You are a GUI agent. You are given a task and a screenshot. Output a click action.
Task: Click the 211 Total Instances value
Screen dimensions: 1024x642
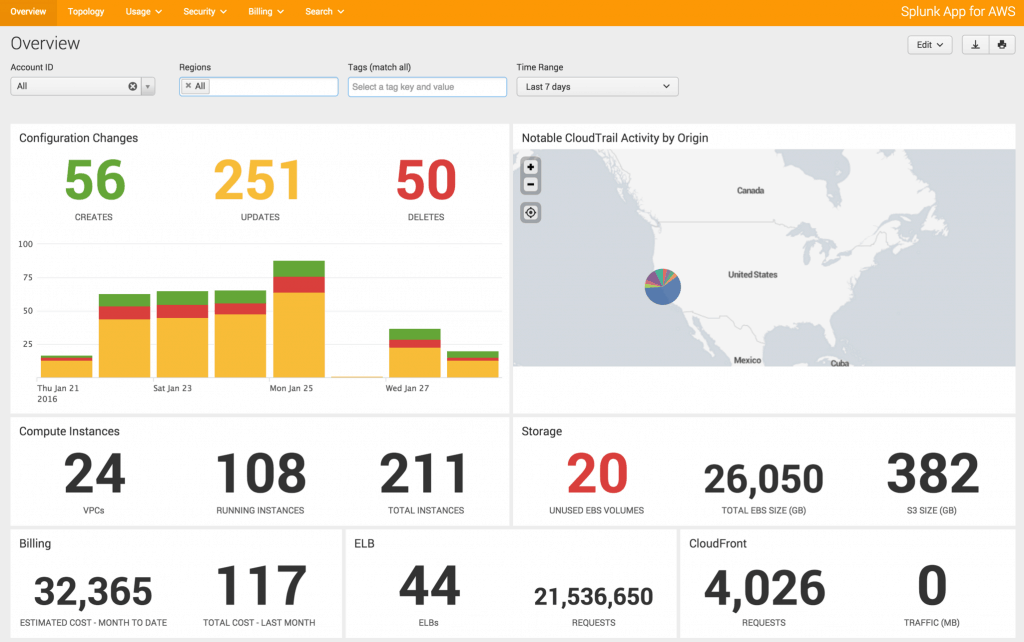tap(424, 473)
